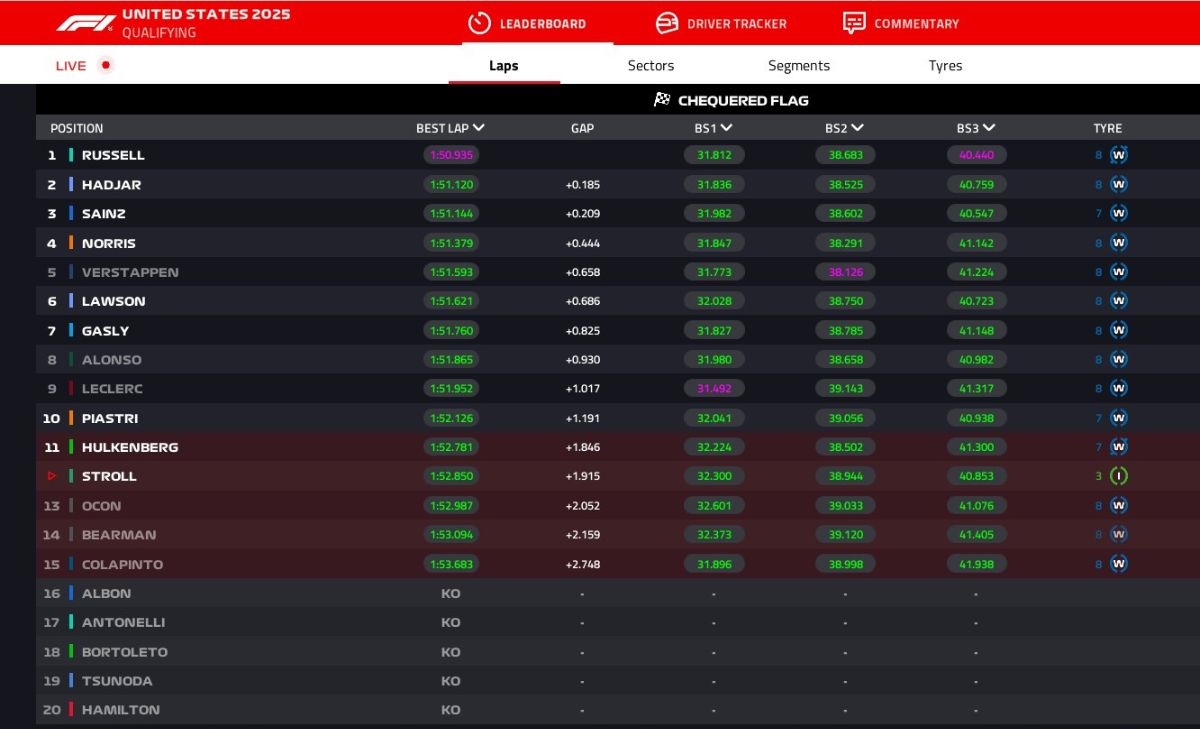
Task: Click the Driver Tracker helmet icon
Action: click(667, 23)
